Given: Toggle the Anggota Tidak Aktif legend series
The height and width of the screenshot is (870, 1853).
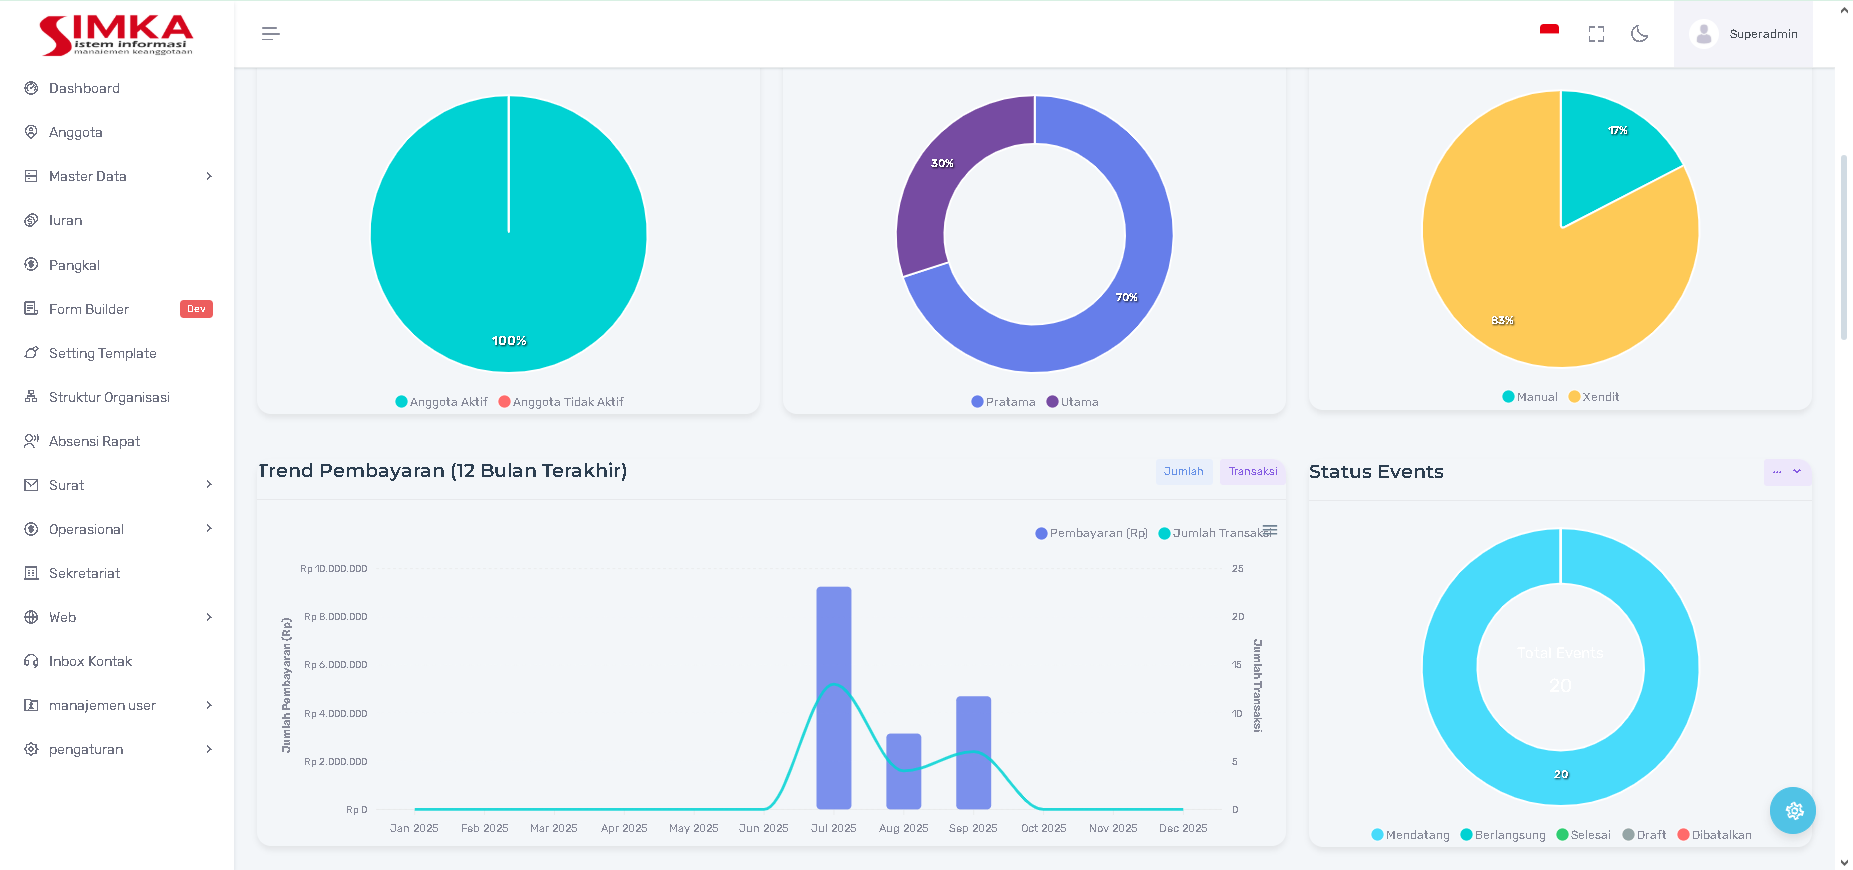Looking at the screenshot, I should (567, 402).
